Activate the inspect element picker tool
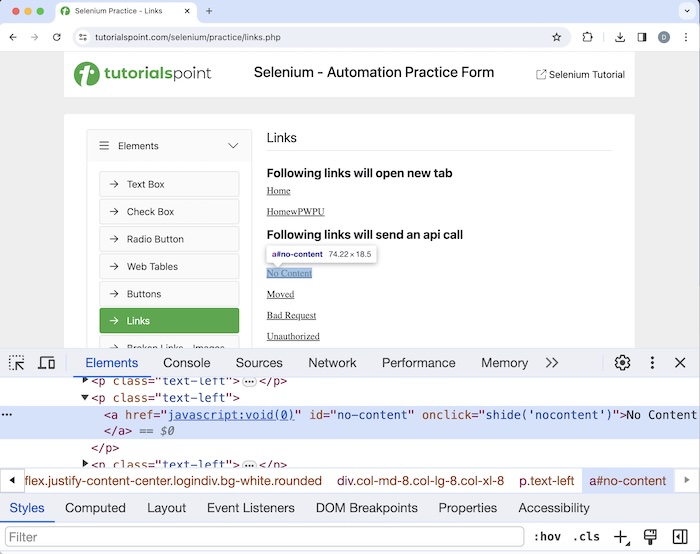The width and height of the screenshot is (700, 554). pos(16,363)
